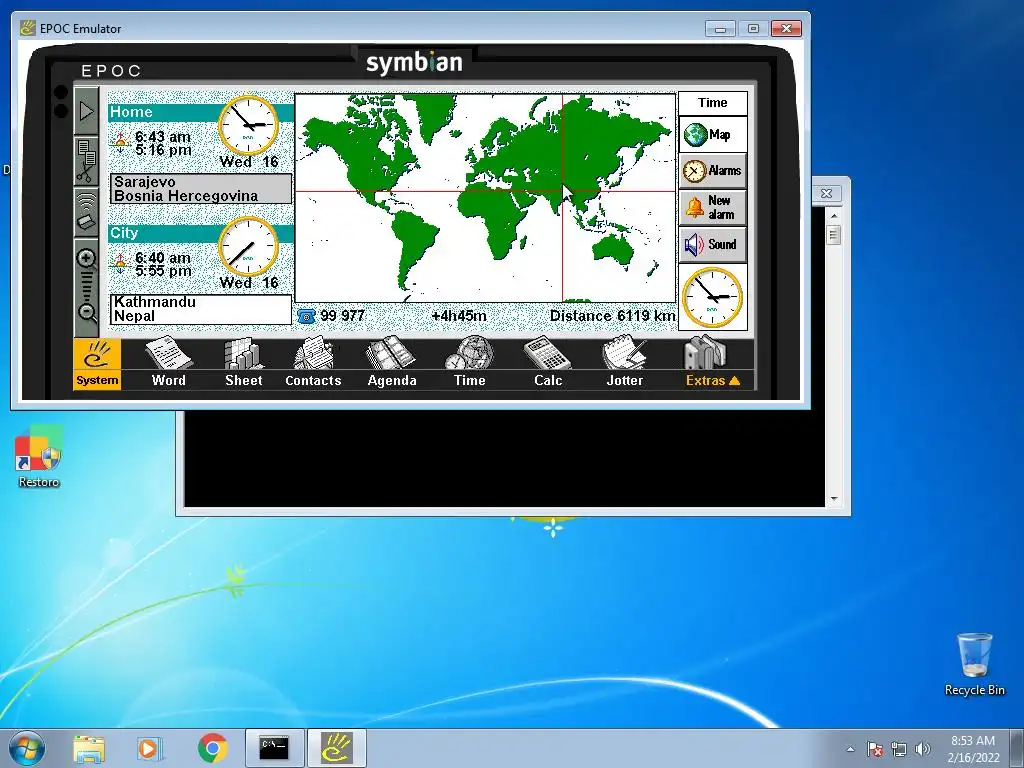Zoom in with the plus magnifier
The image size is (1024, 768).
(86, 259)
